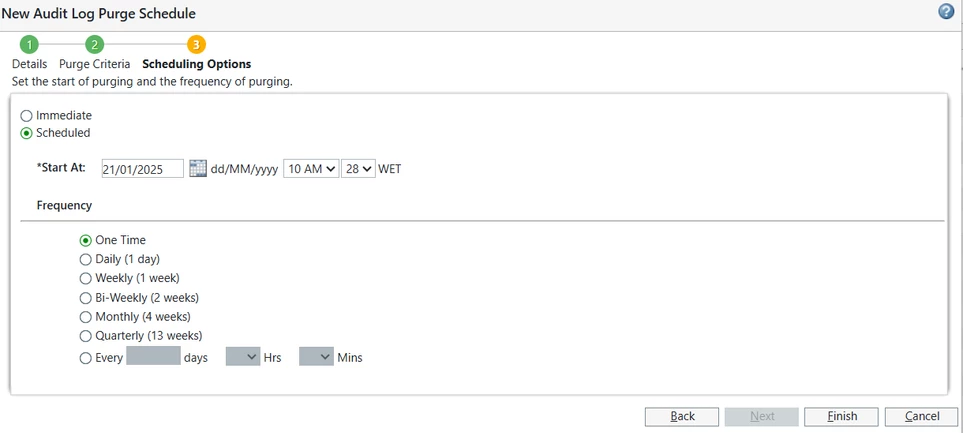This screenshot has width=963, height=433.
Task: Go to step 2 Purge Criteria circle
Action: (94, 44)
